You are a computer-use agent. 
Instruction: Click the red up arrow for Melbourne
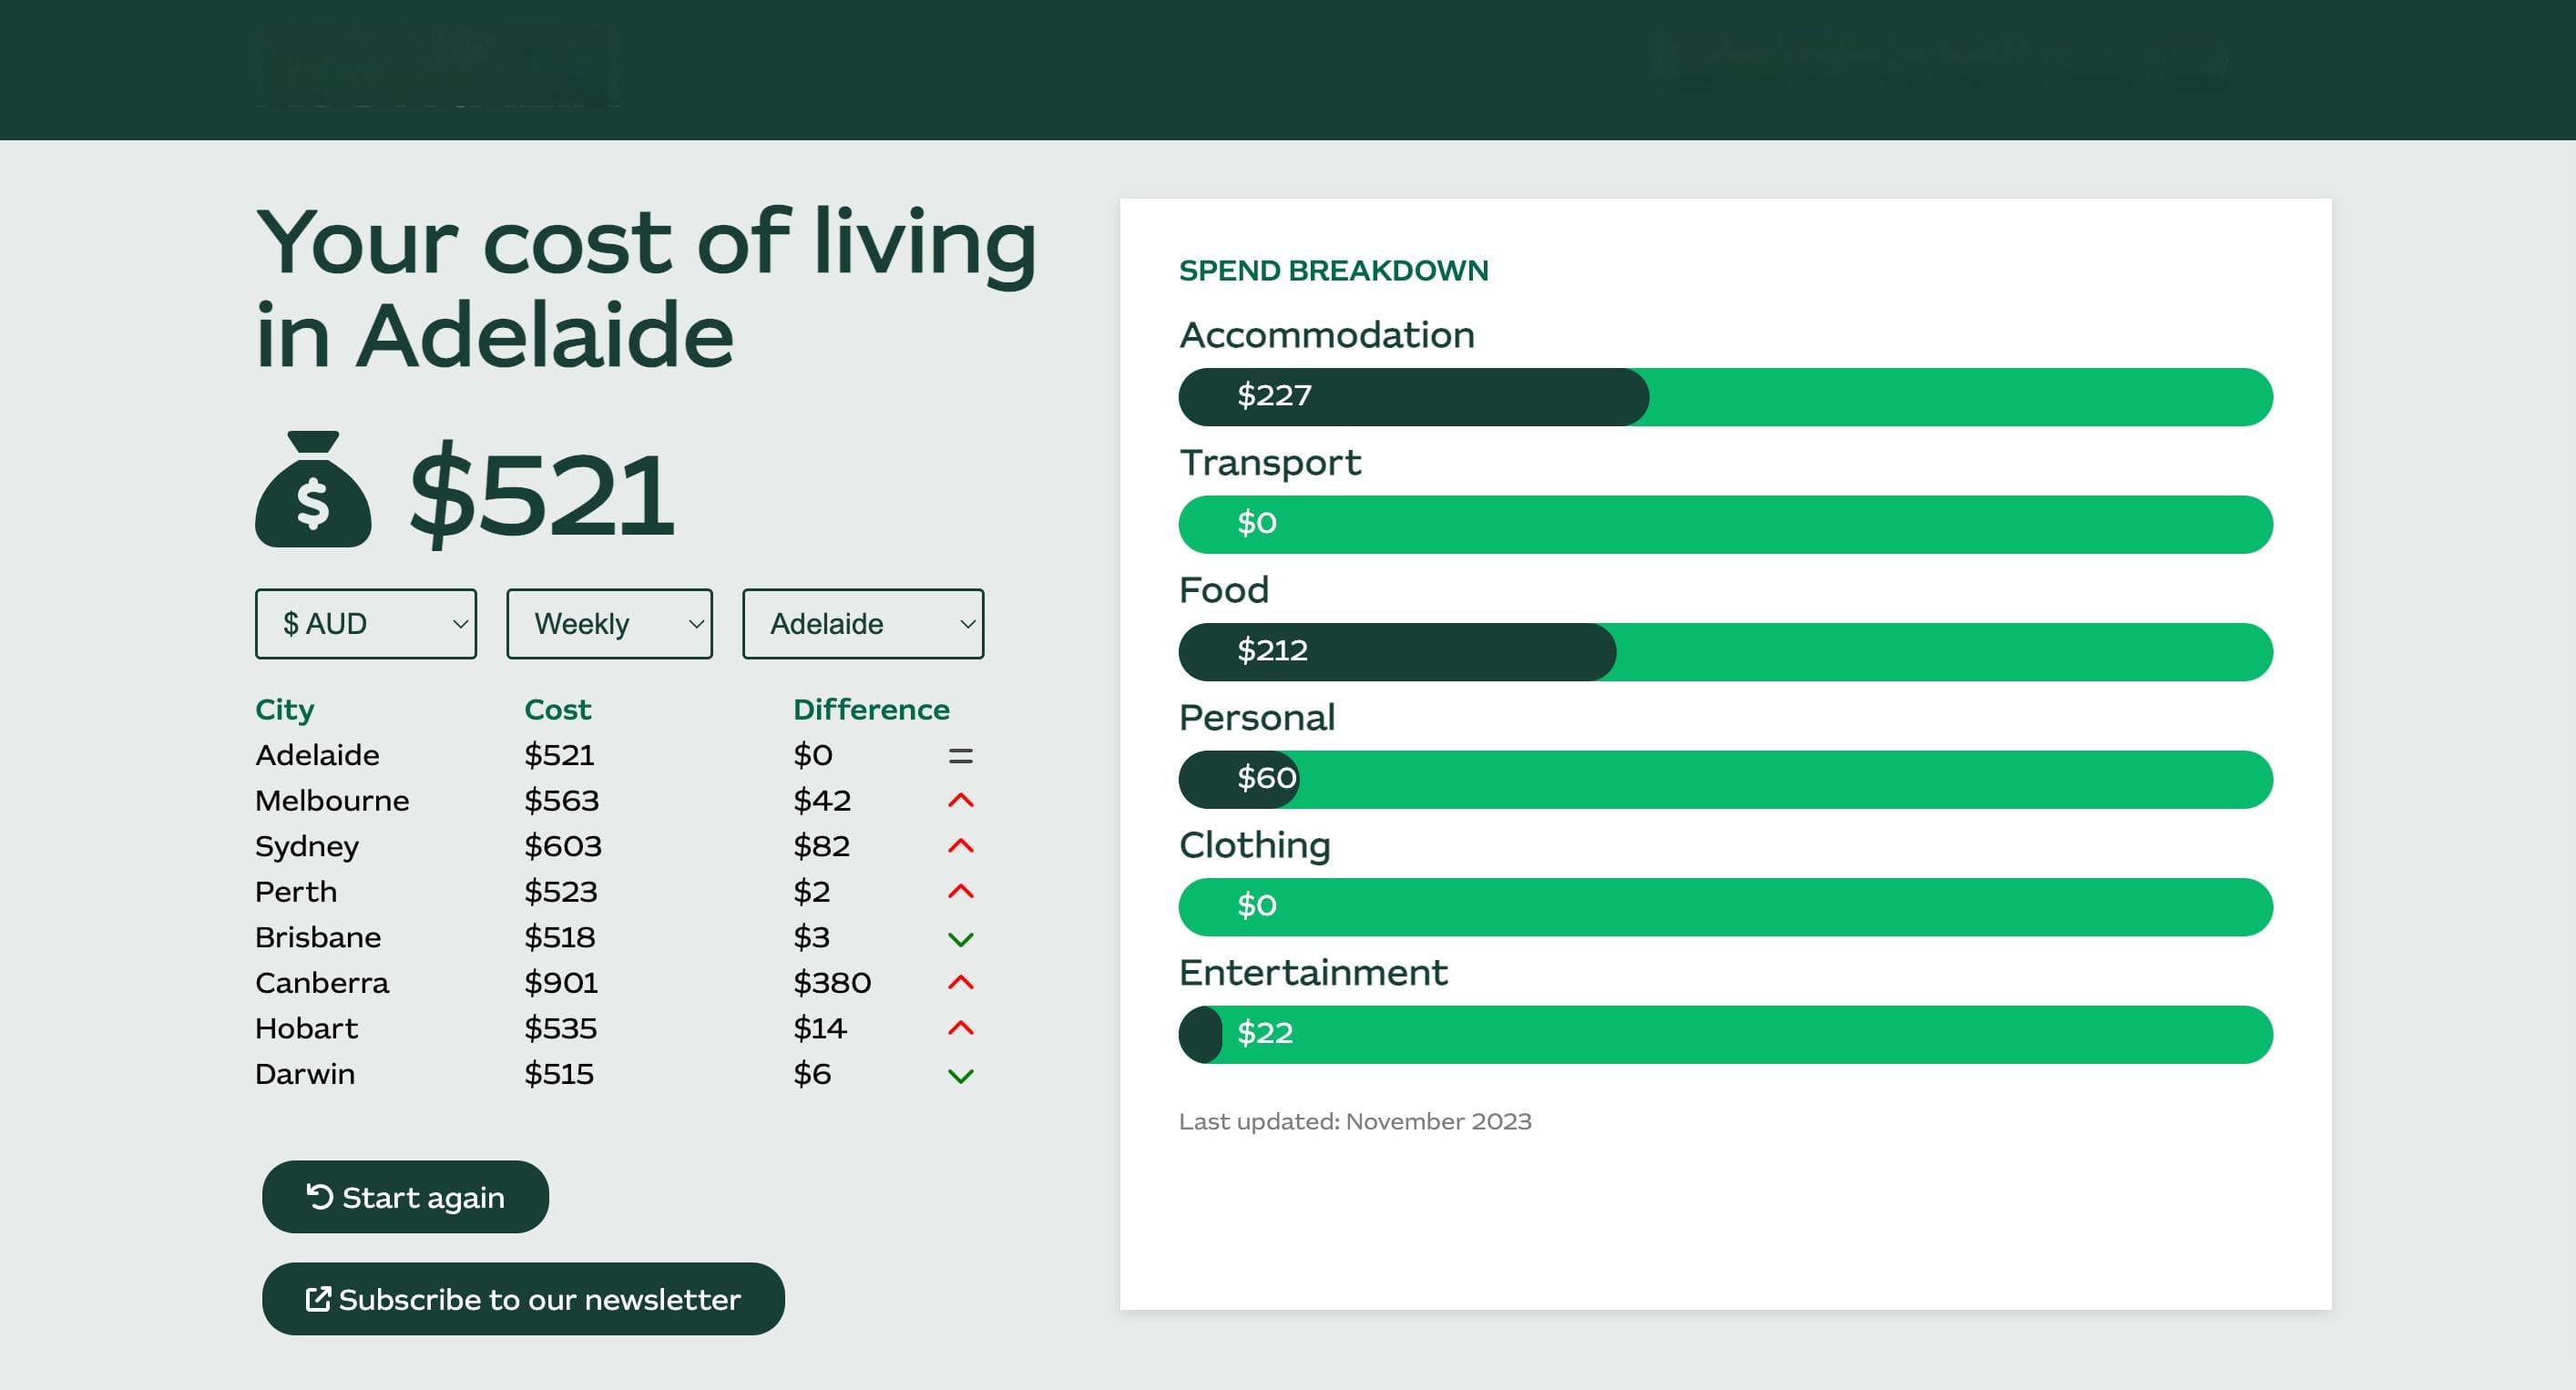click(x=960, y=800)
